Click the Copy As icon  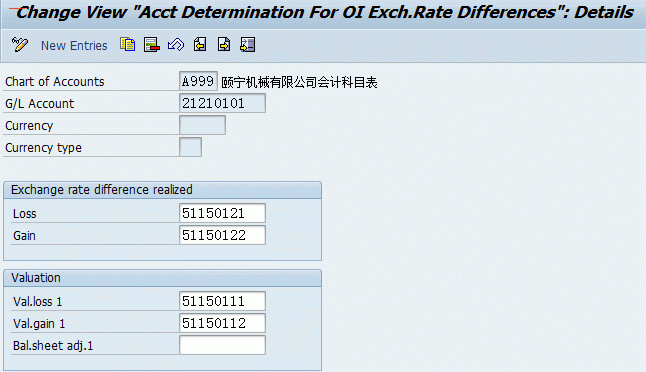tap(128, 44)
